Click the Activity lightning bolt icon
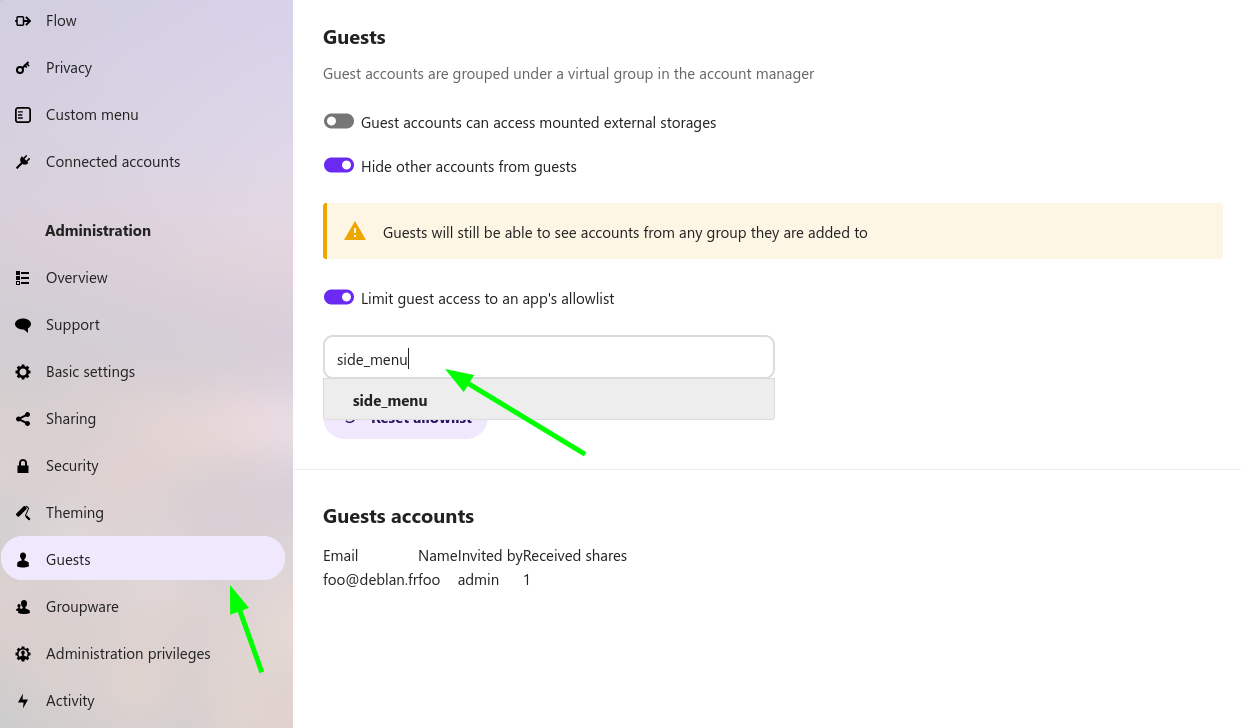Image resolution: width=1241 pixels, height=728 pixels. (x=23, y=701)
